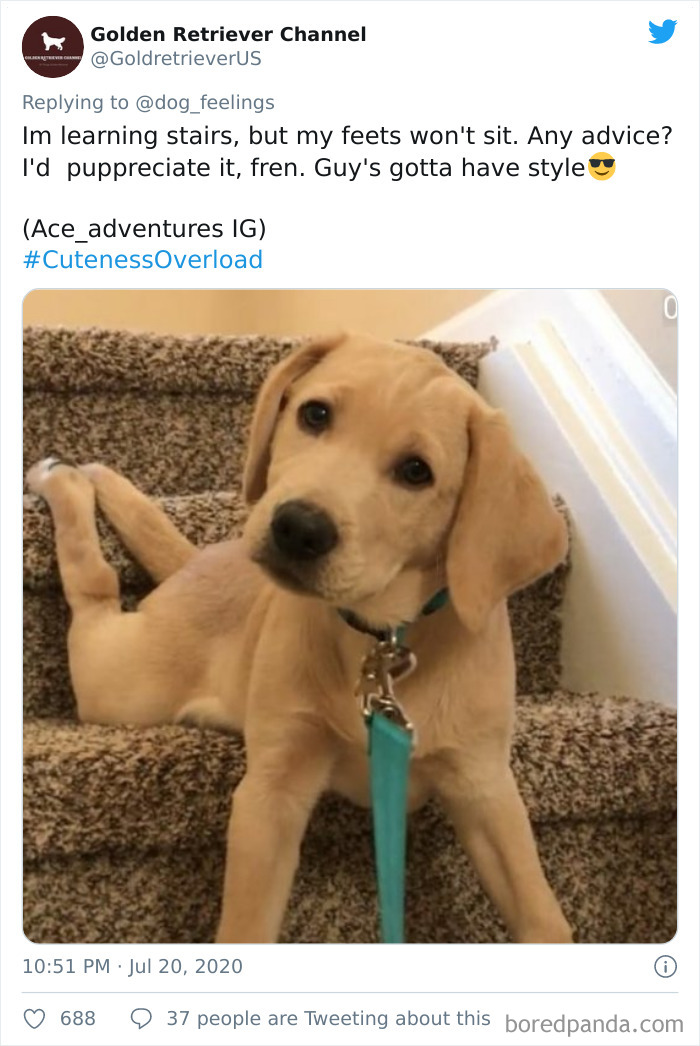Click the Golden Retriever Channel display name
700x1046 pixels.
227,33
